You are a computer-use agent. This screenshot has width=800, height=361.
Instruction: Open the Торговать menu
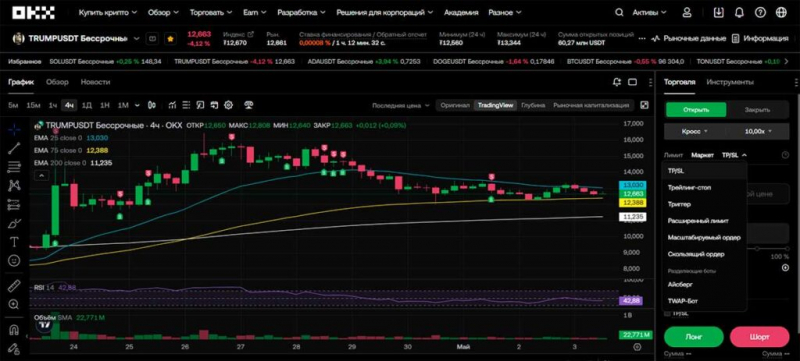[211, 12]
